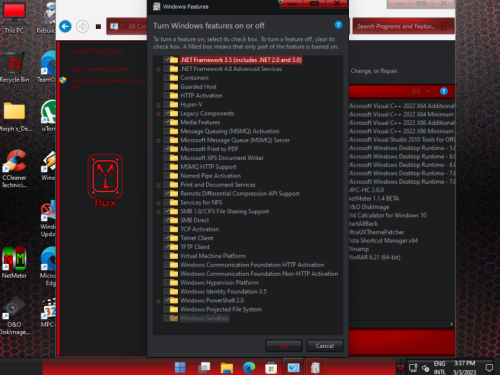The width and height of the screenshot is (500, 375).
Task: Click the help icon in Programs list toolbar
Action: (x=444, y=91)
